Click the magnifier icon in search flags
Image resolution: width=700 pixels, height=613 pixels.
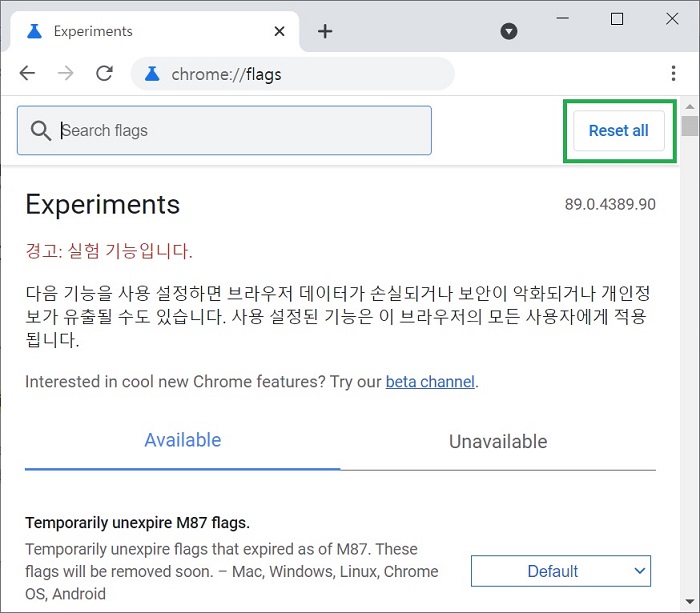41,131
